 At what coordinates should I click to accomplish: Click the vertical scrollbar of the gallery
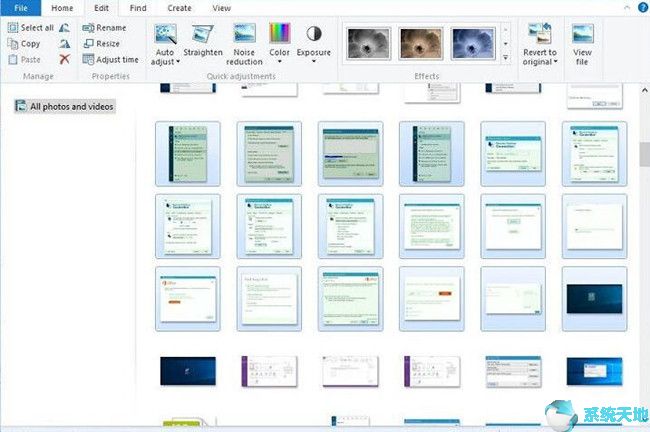point(644,153)
